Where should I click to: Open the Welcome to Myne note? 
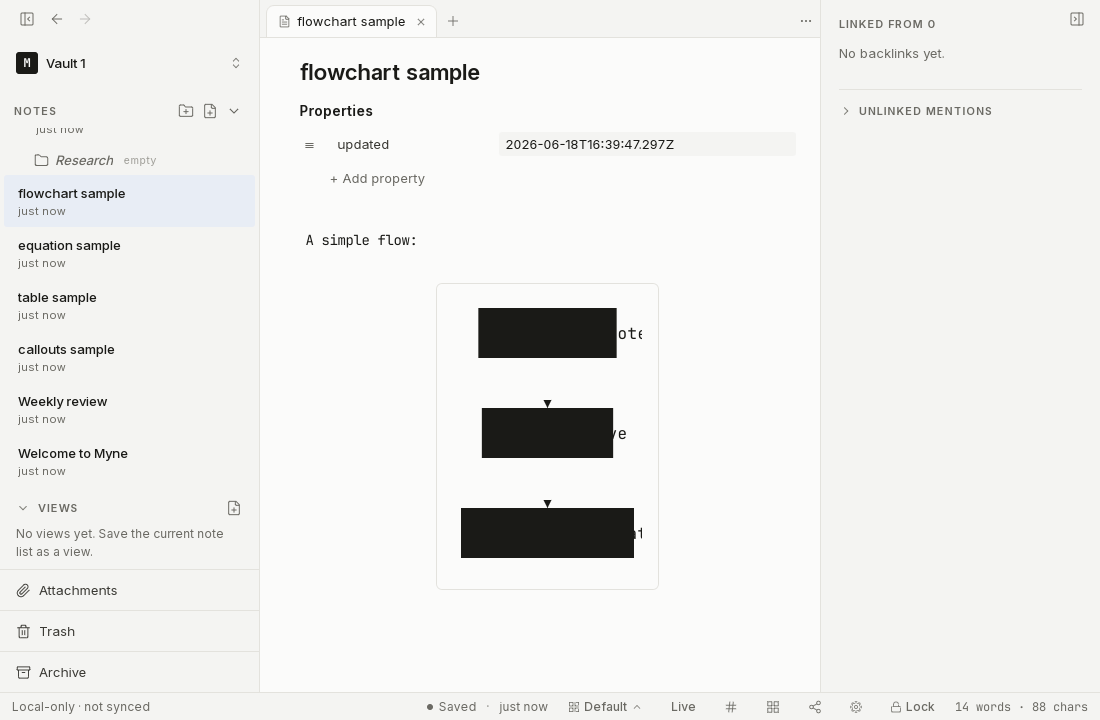click(129, 461)
